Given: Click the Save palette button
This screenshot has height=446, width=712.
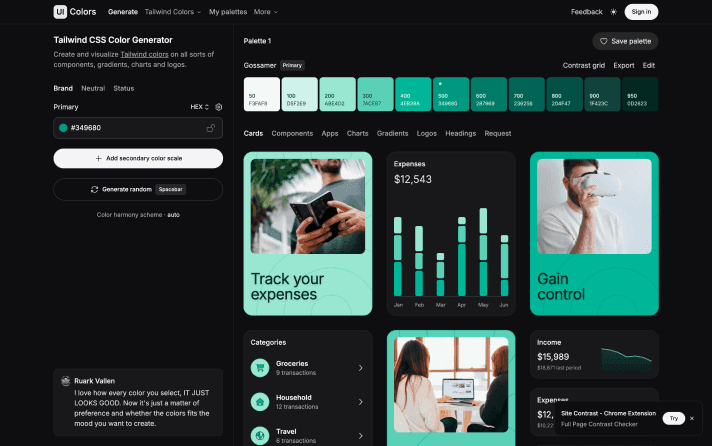Looking at the screenshot, I should click(x=625, y=41).
